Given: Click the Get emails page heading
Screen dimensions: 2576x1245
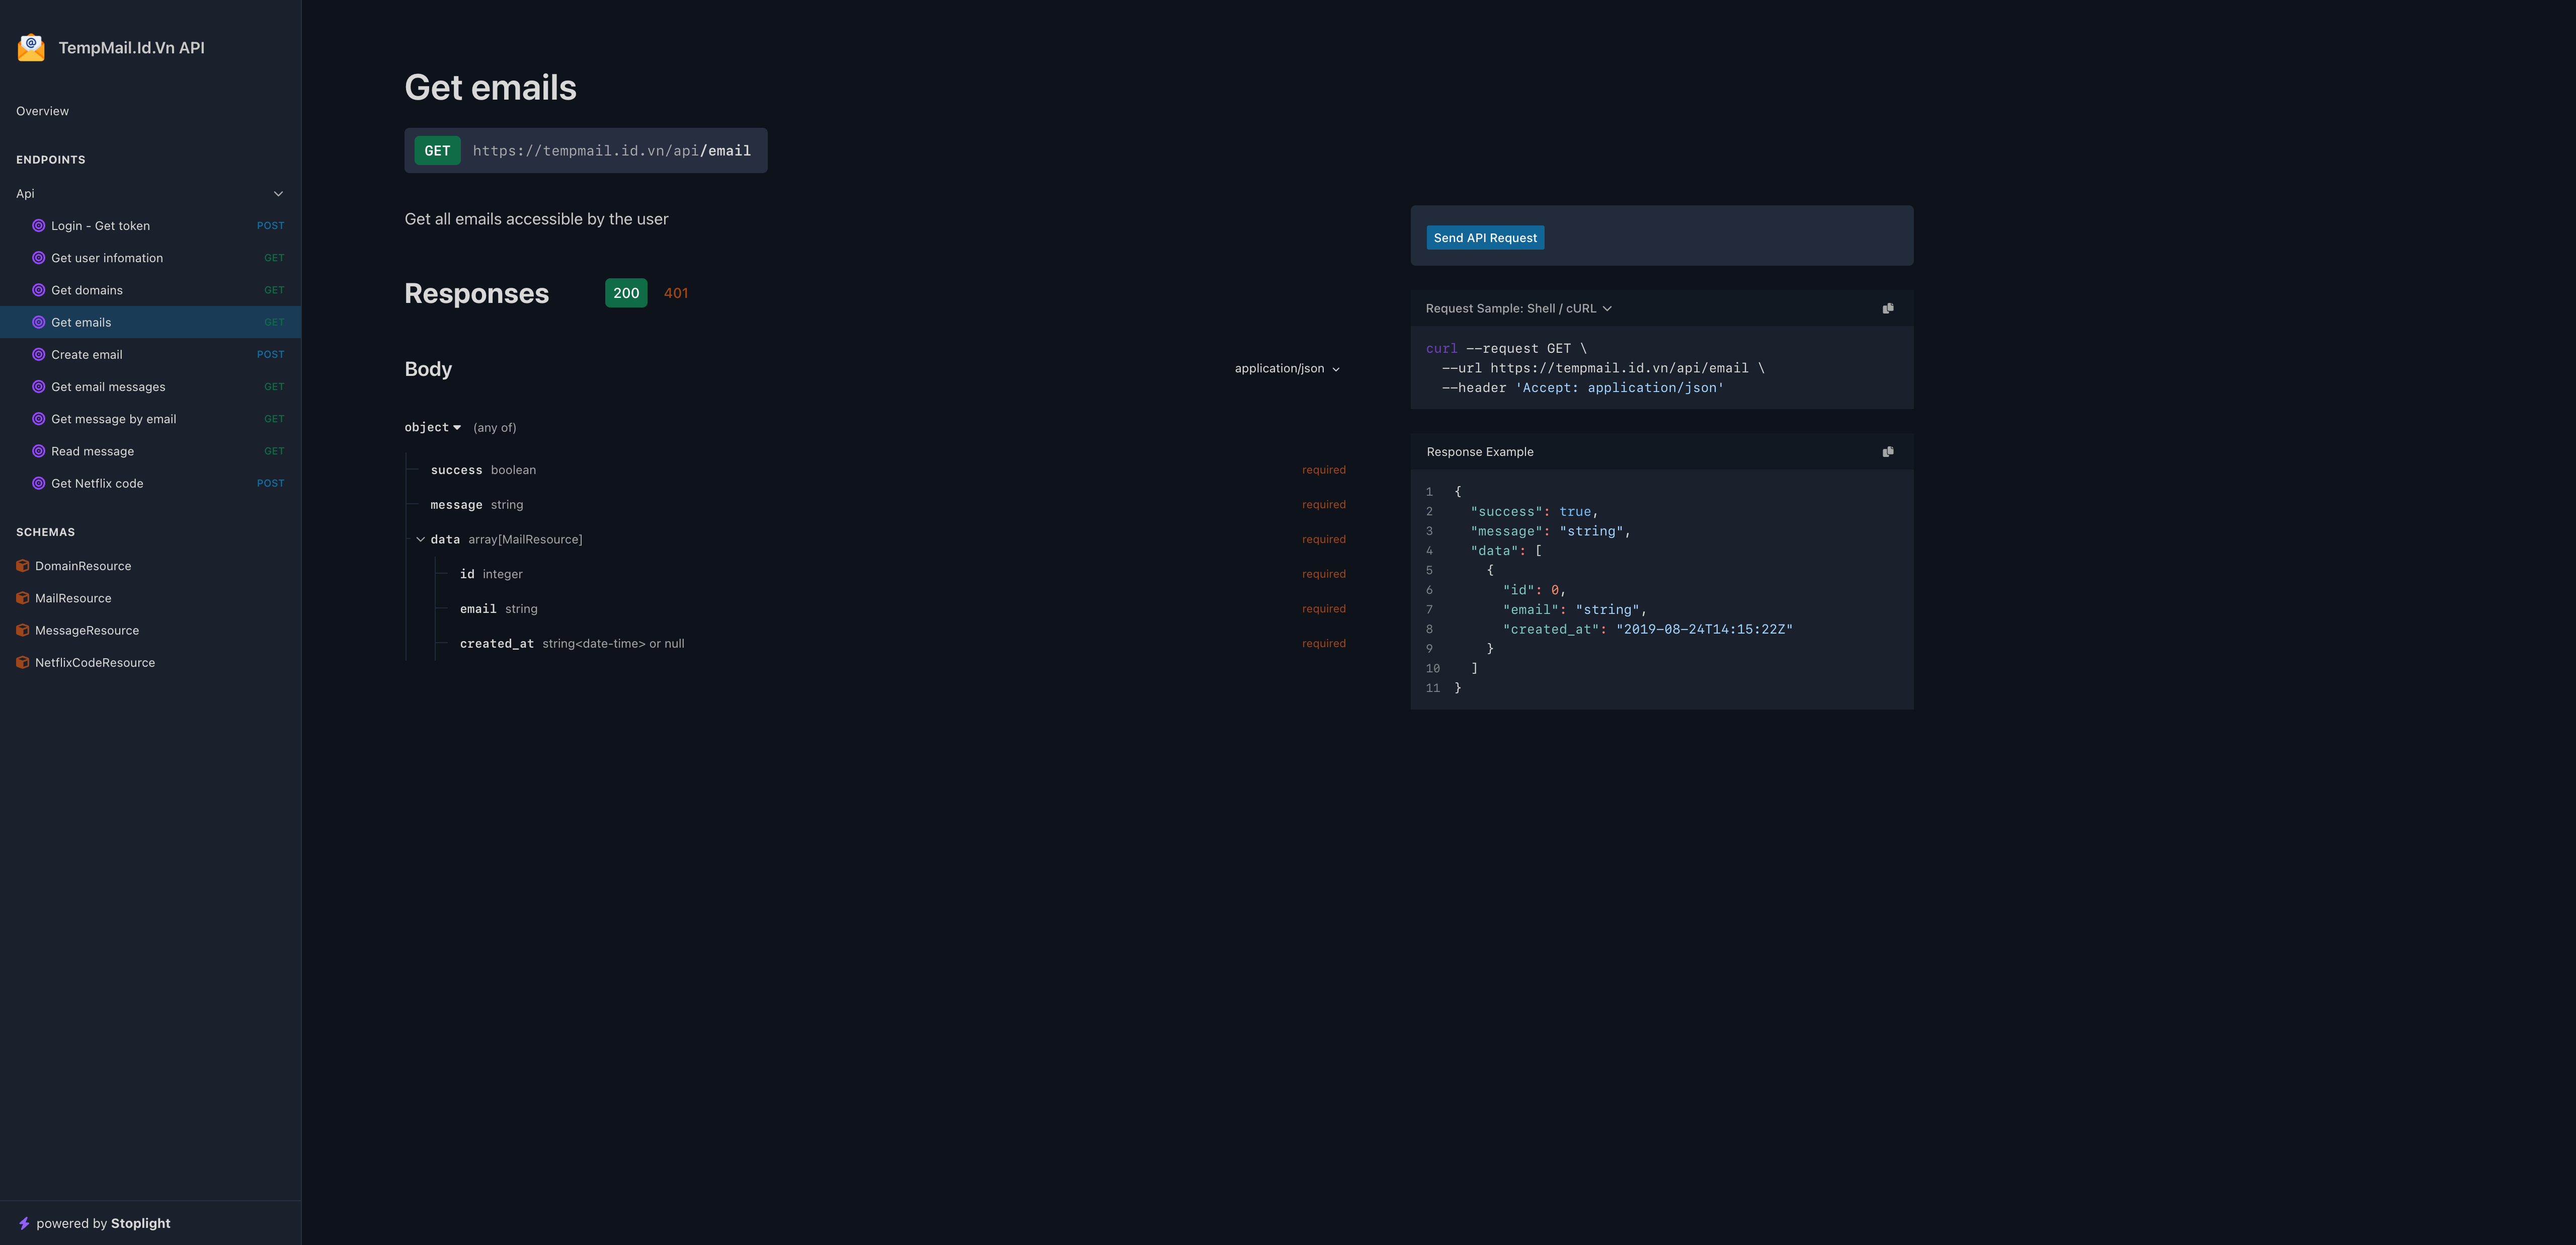Looking at the screenshot, I should (x=490, y=88).
